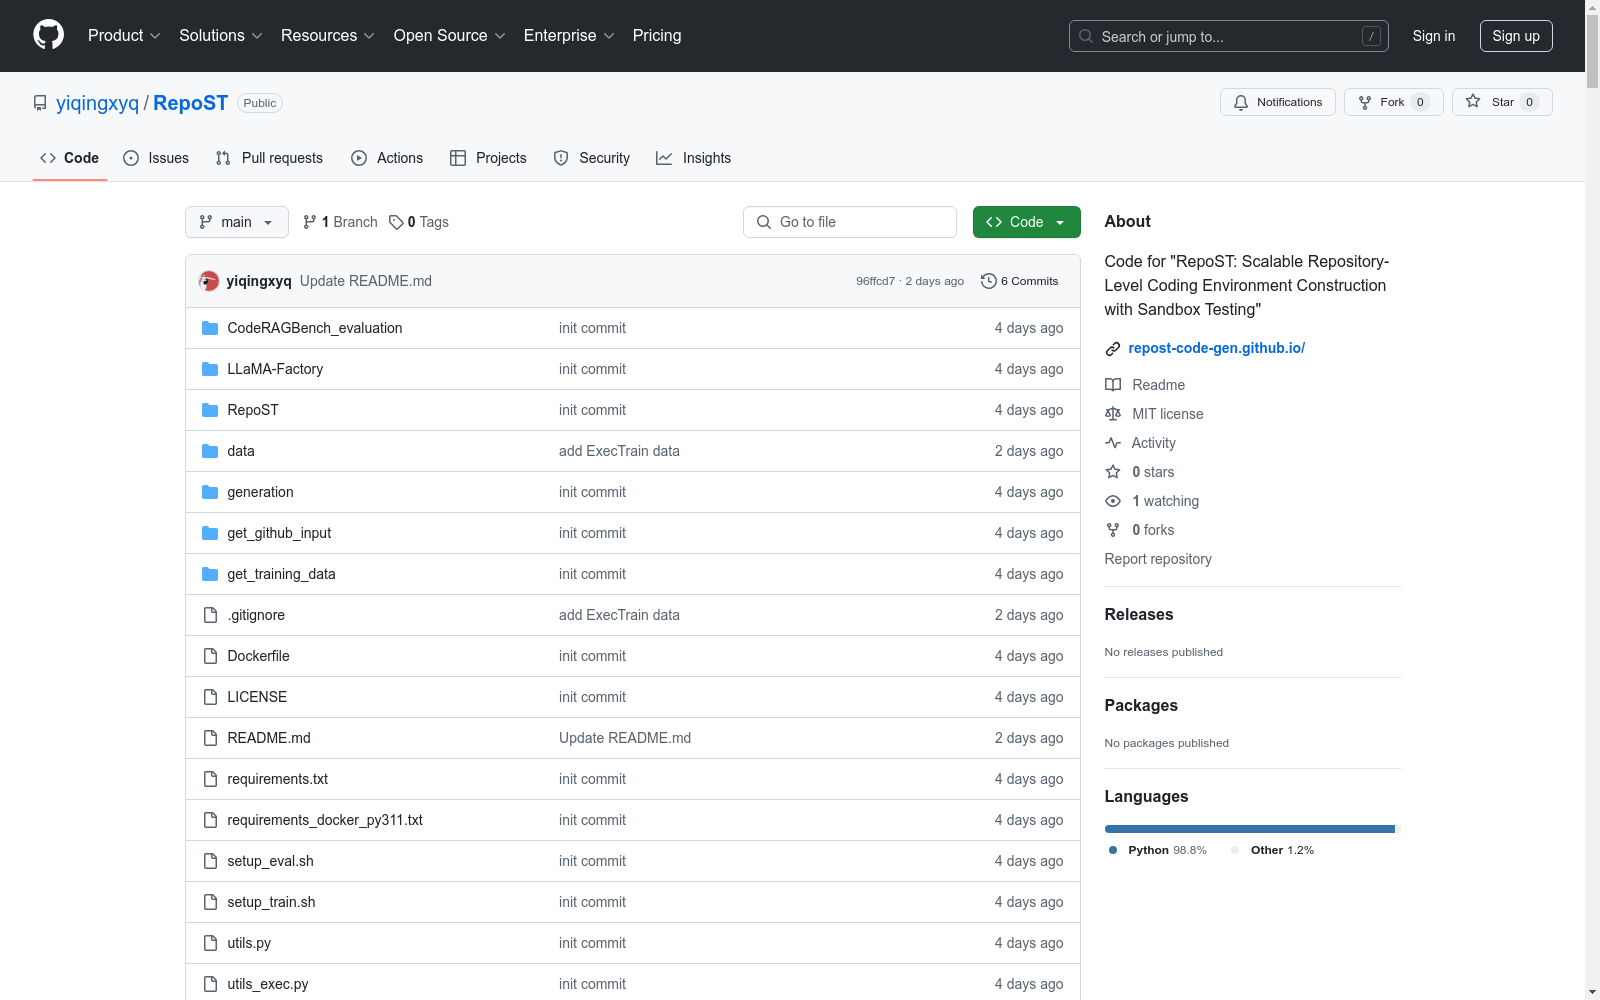Click the generation folder icon
The image size is (1600, 1000).
click(x=210, y=492)
